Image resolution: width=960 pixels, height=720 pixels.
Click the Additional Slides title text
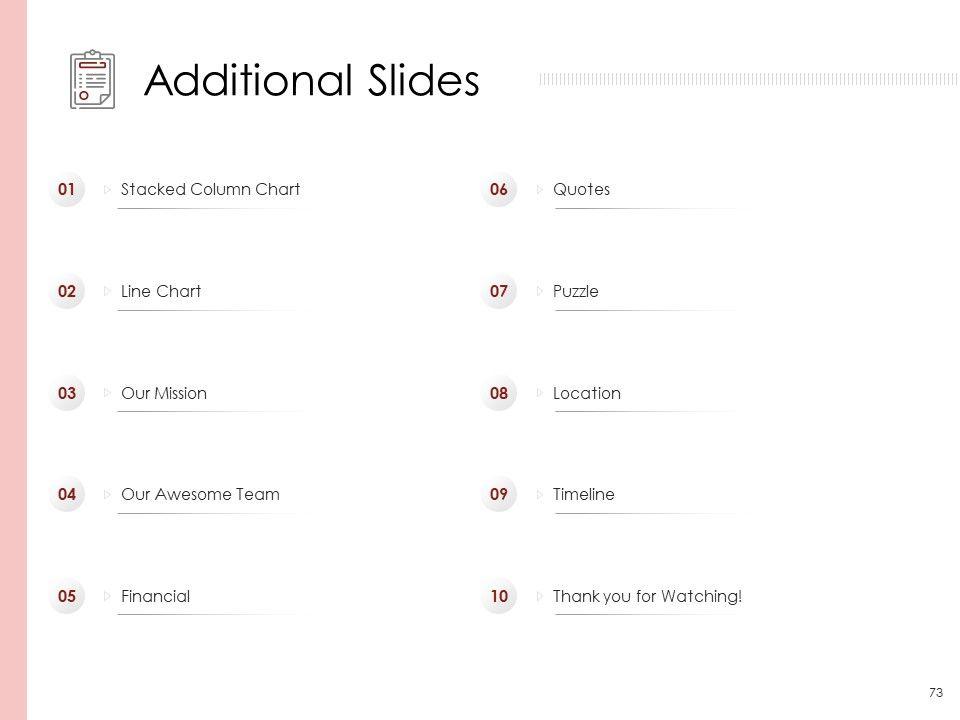coord(312,81)
